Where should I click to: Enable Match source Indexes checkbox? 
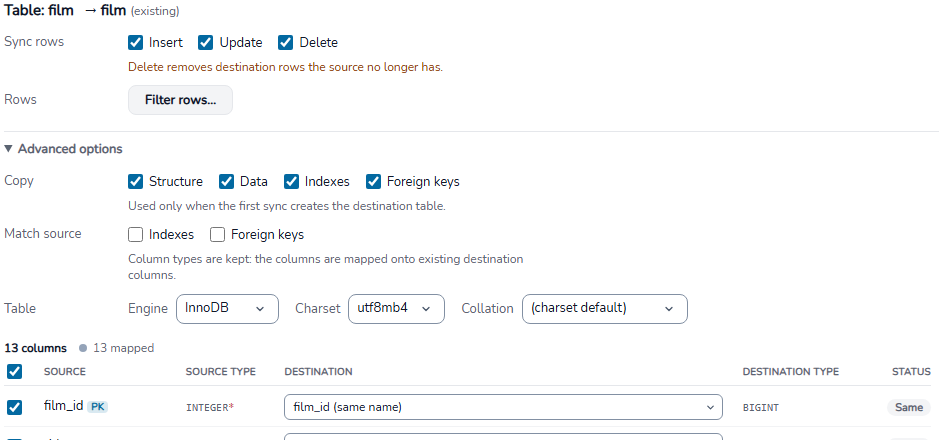click(135, 234)
